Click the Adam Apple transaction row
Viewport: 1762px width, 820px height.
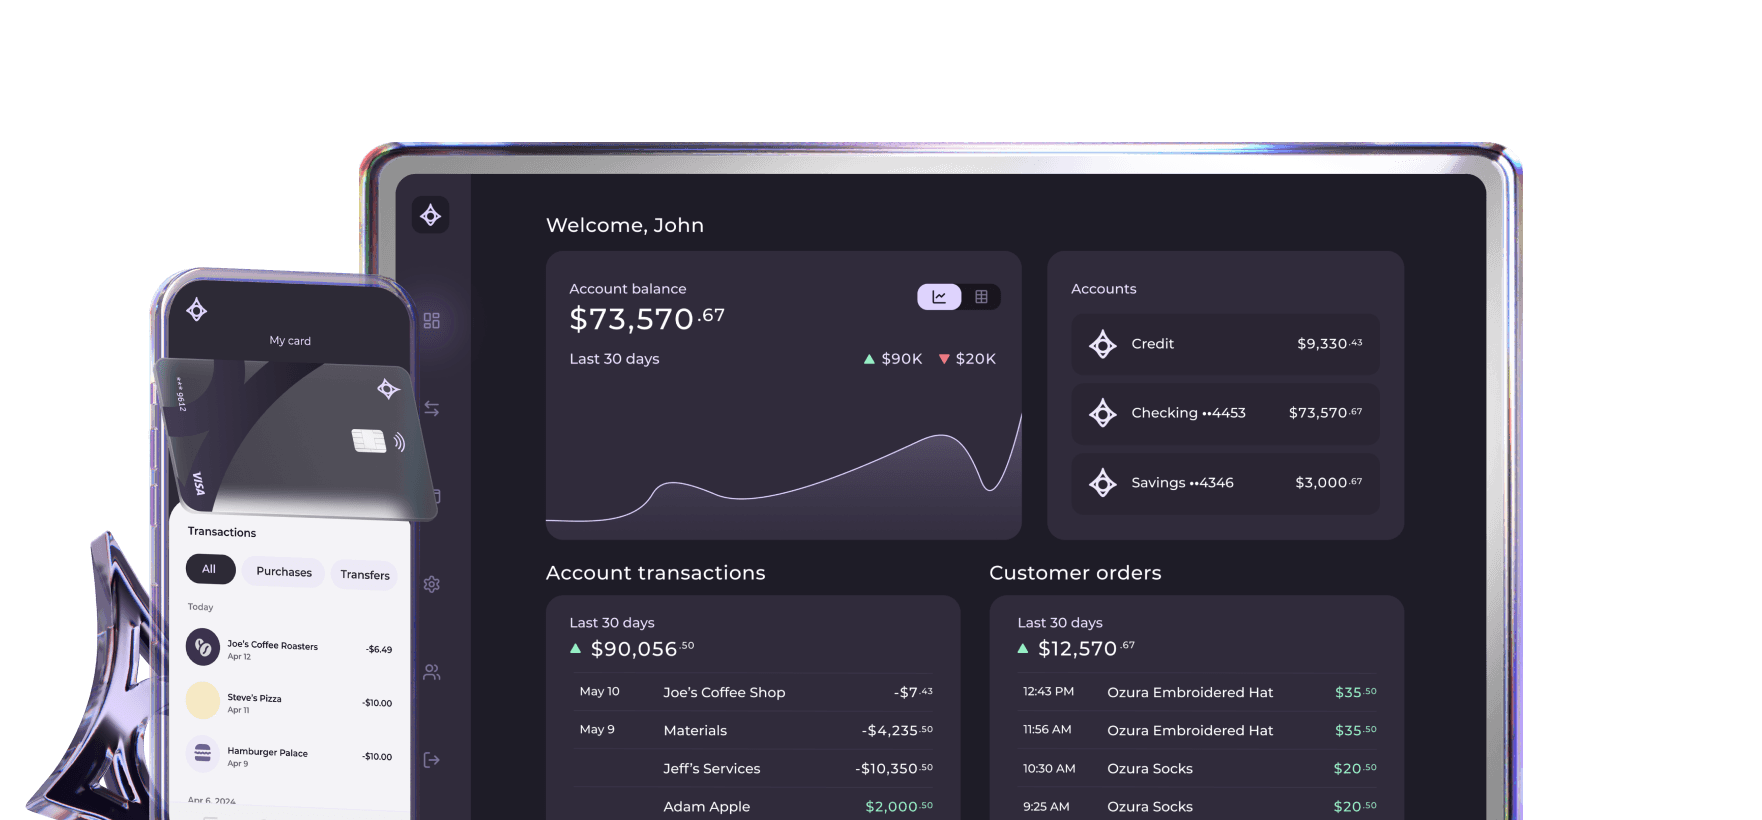[x=755, y=806]
